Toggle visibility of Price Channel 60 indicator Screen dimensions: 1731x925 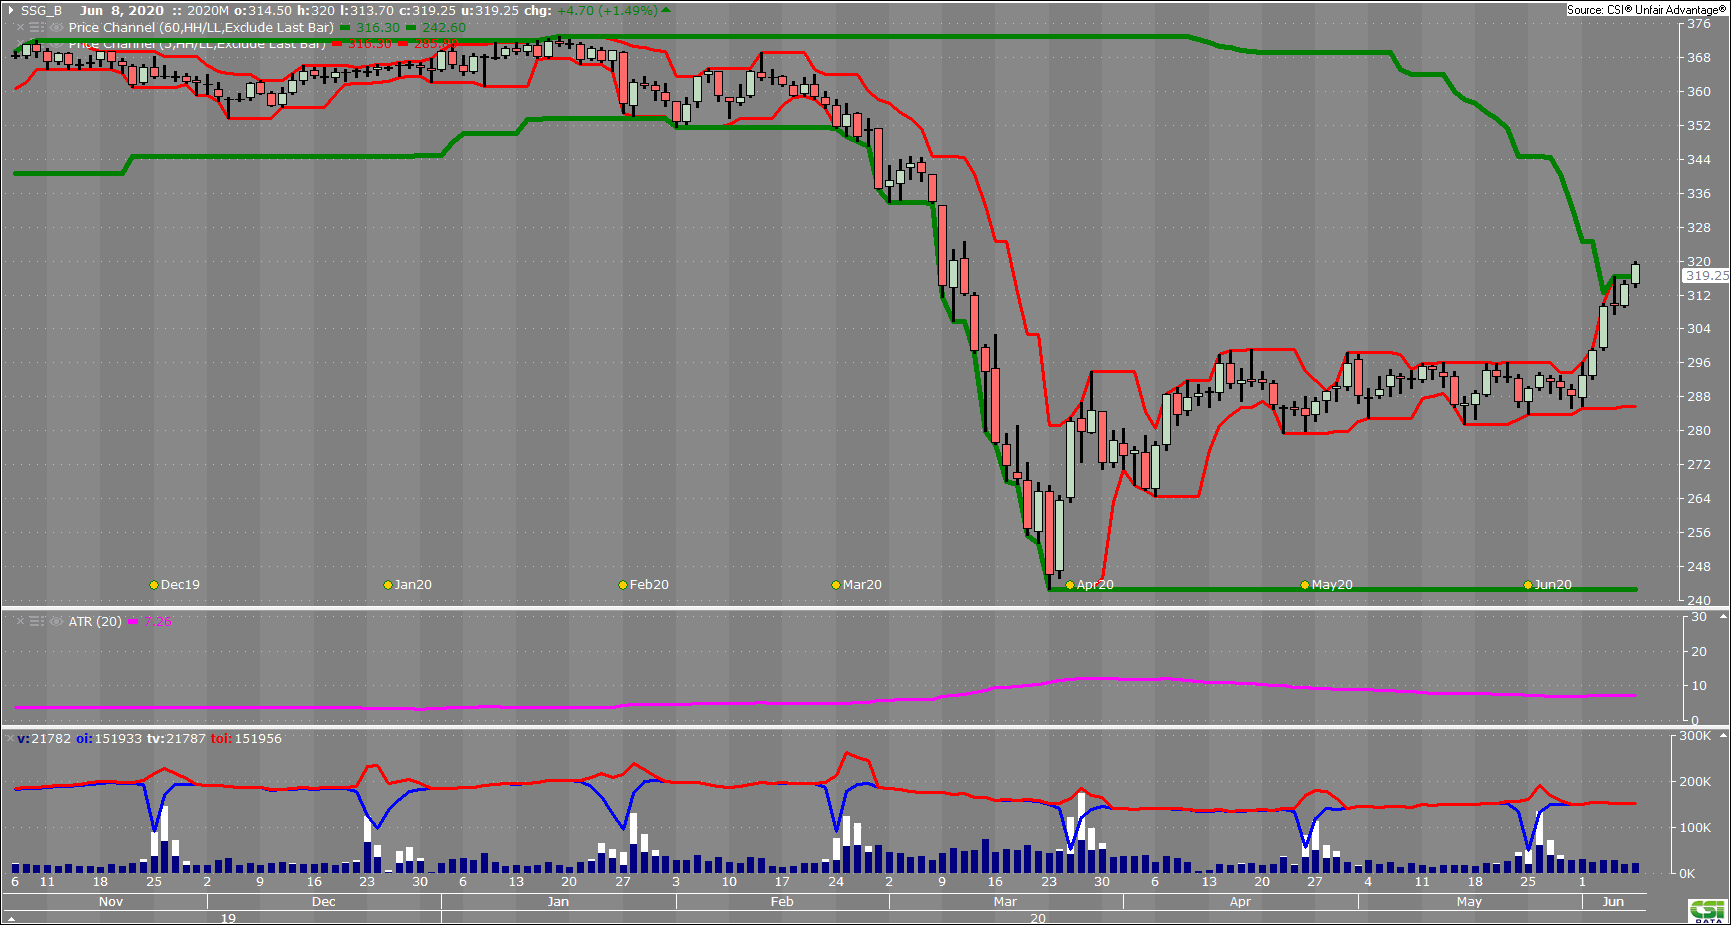point(56,28)
